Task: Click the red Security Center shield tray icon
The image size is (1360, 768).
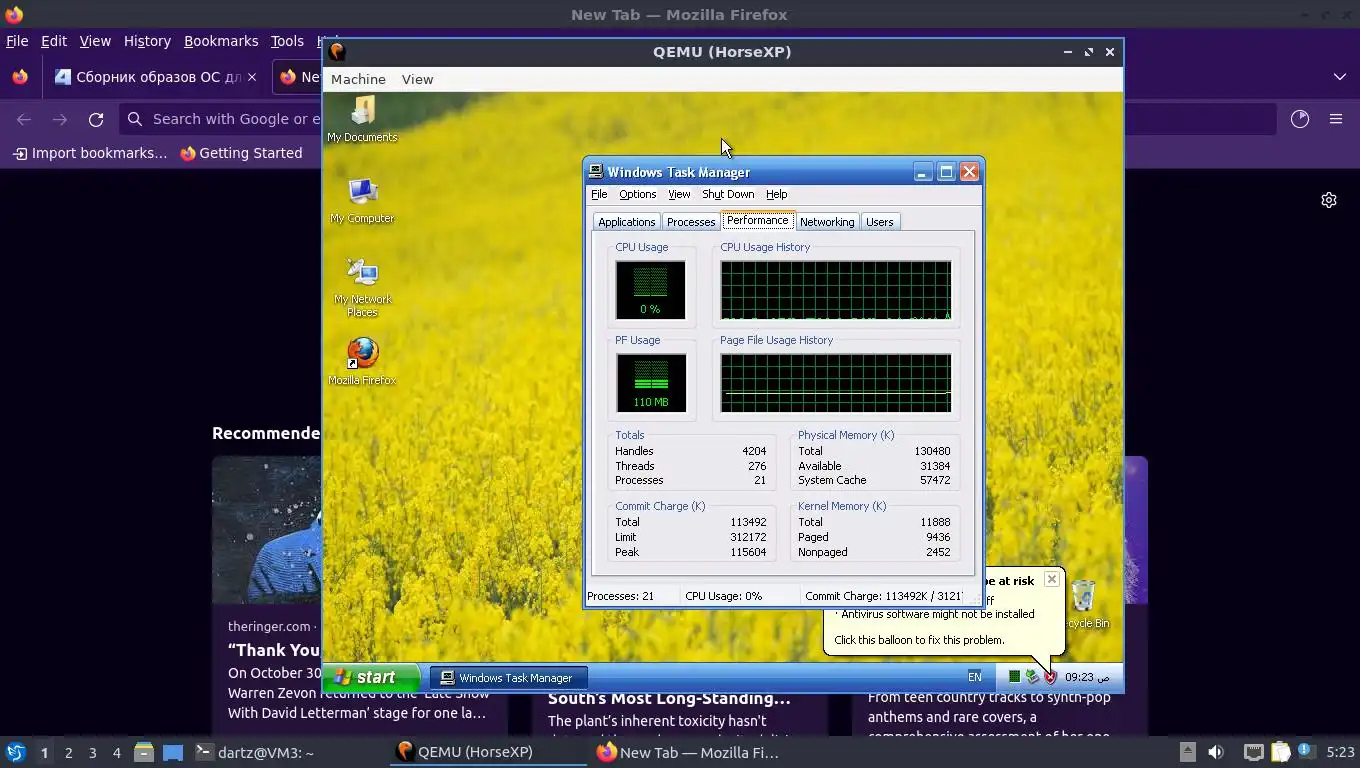Action: [x=1050, y=677]
